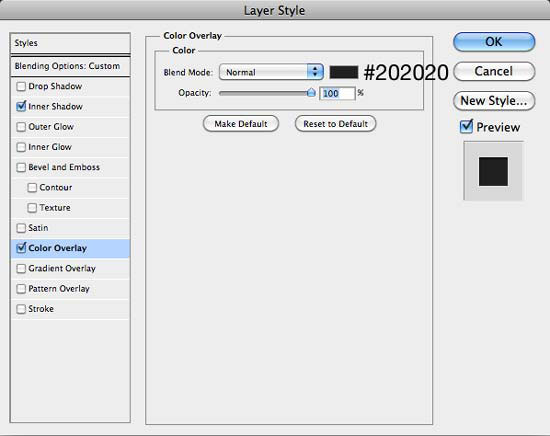Image resolution: width=550 pixels, height=436 pixels.
Task: Turn on the Inner Glow checkbox
Action: pos(21,147)
